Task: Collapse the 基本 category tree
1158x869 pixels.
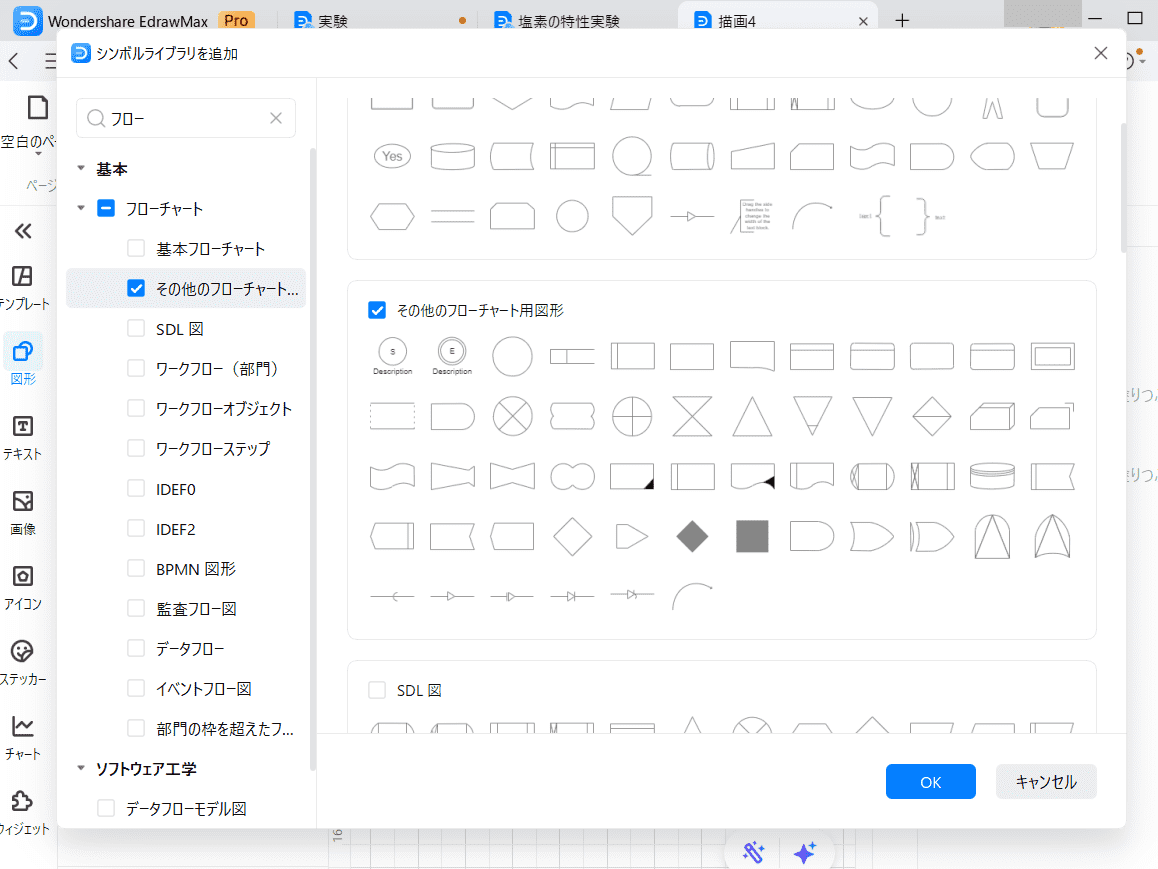Action: 81,169
